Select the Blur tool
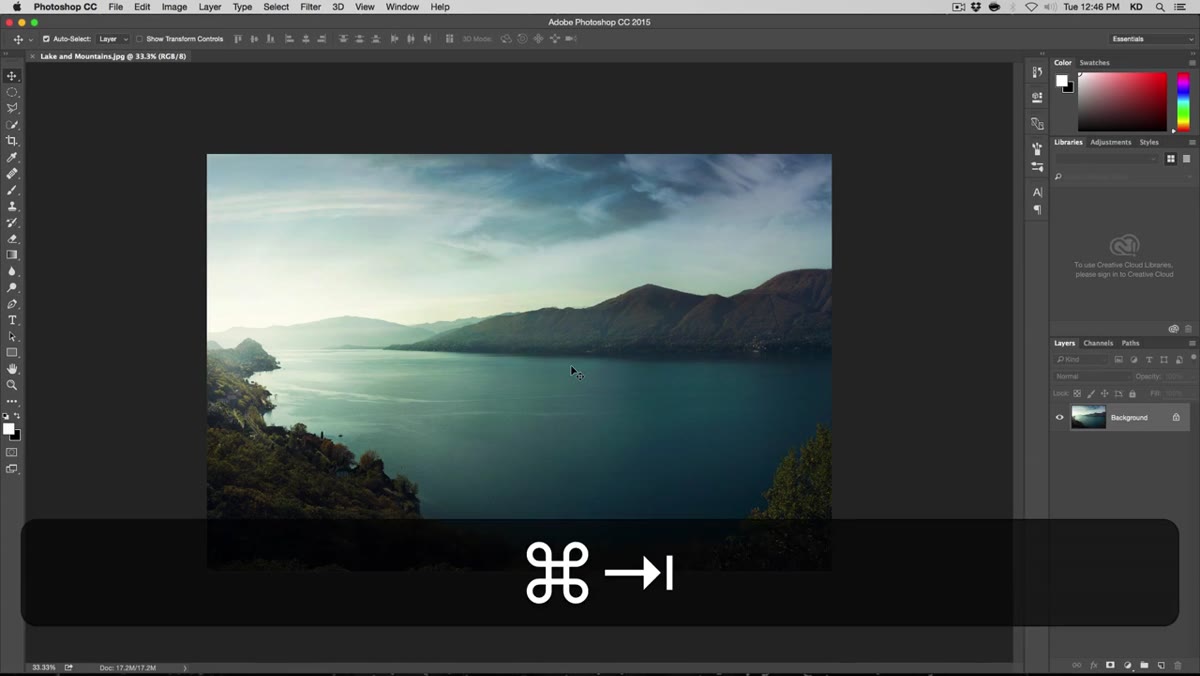This screenshot has width=1200, height=676. [12, 271]
